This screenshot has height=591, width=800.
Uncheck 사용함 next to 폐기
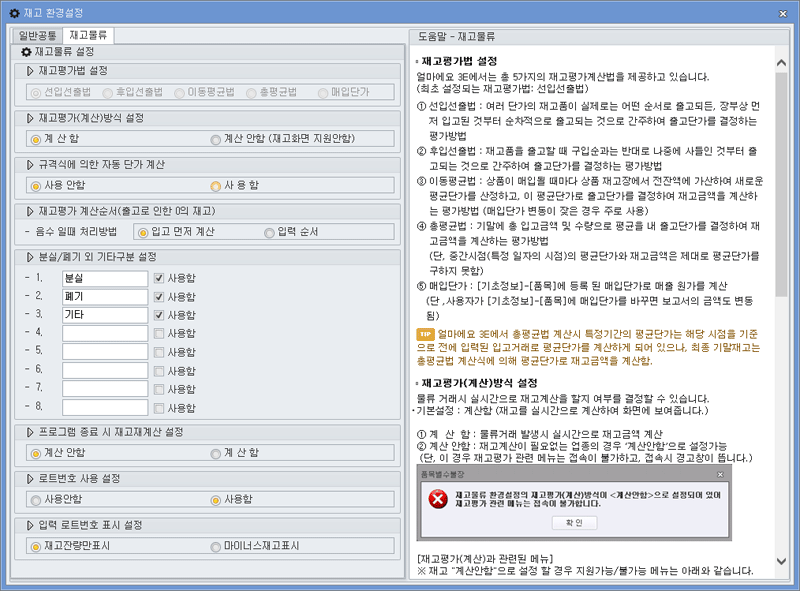(x=158, y=296)
